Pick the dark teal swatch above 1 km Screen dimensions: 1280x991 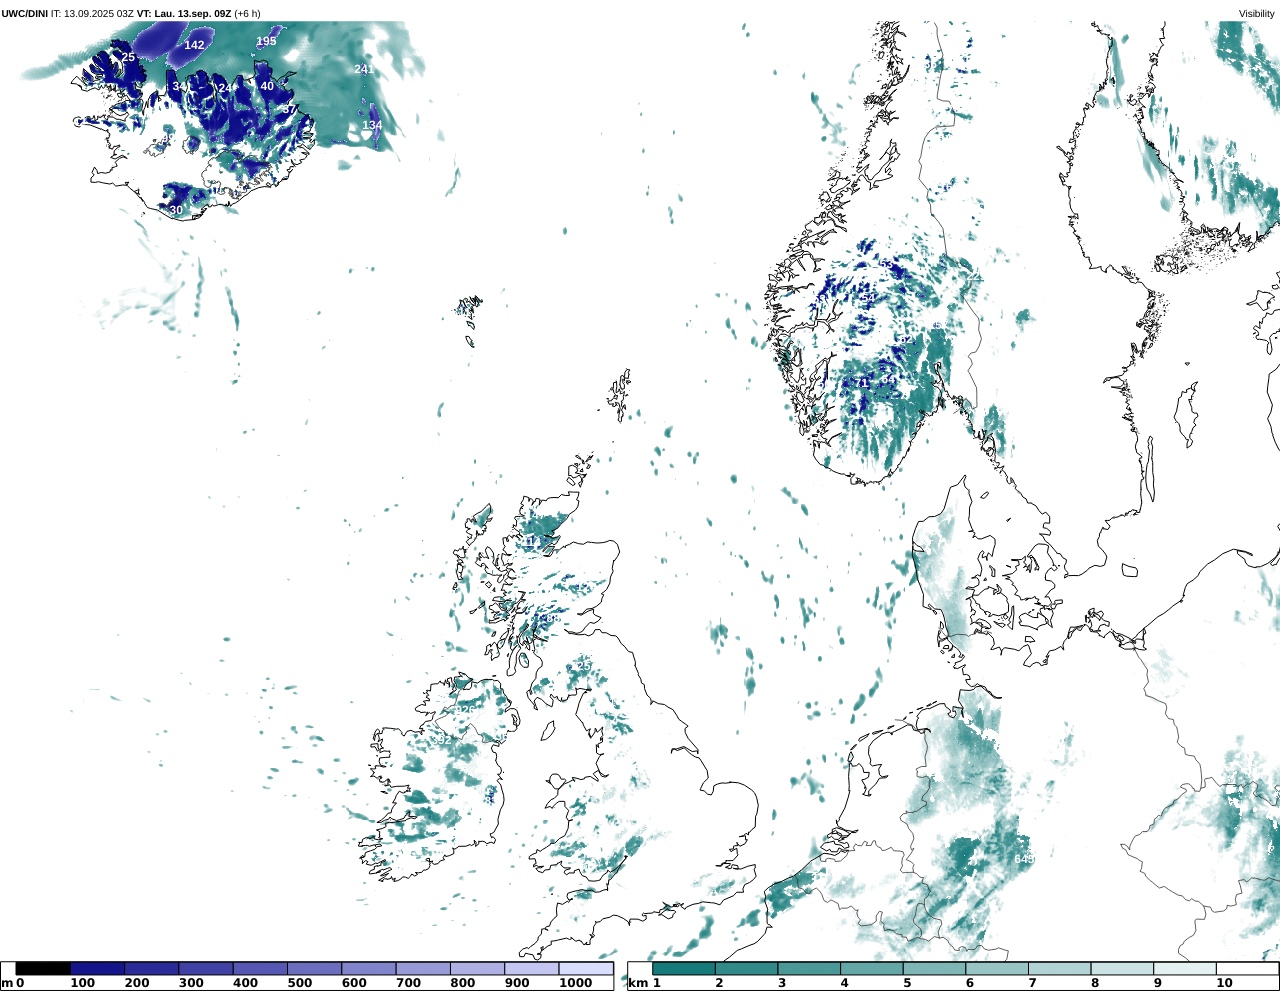click(684, 968)
